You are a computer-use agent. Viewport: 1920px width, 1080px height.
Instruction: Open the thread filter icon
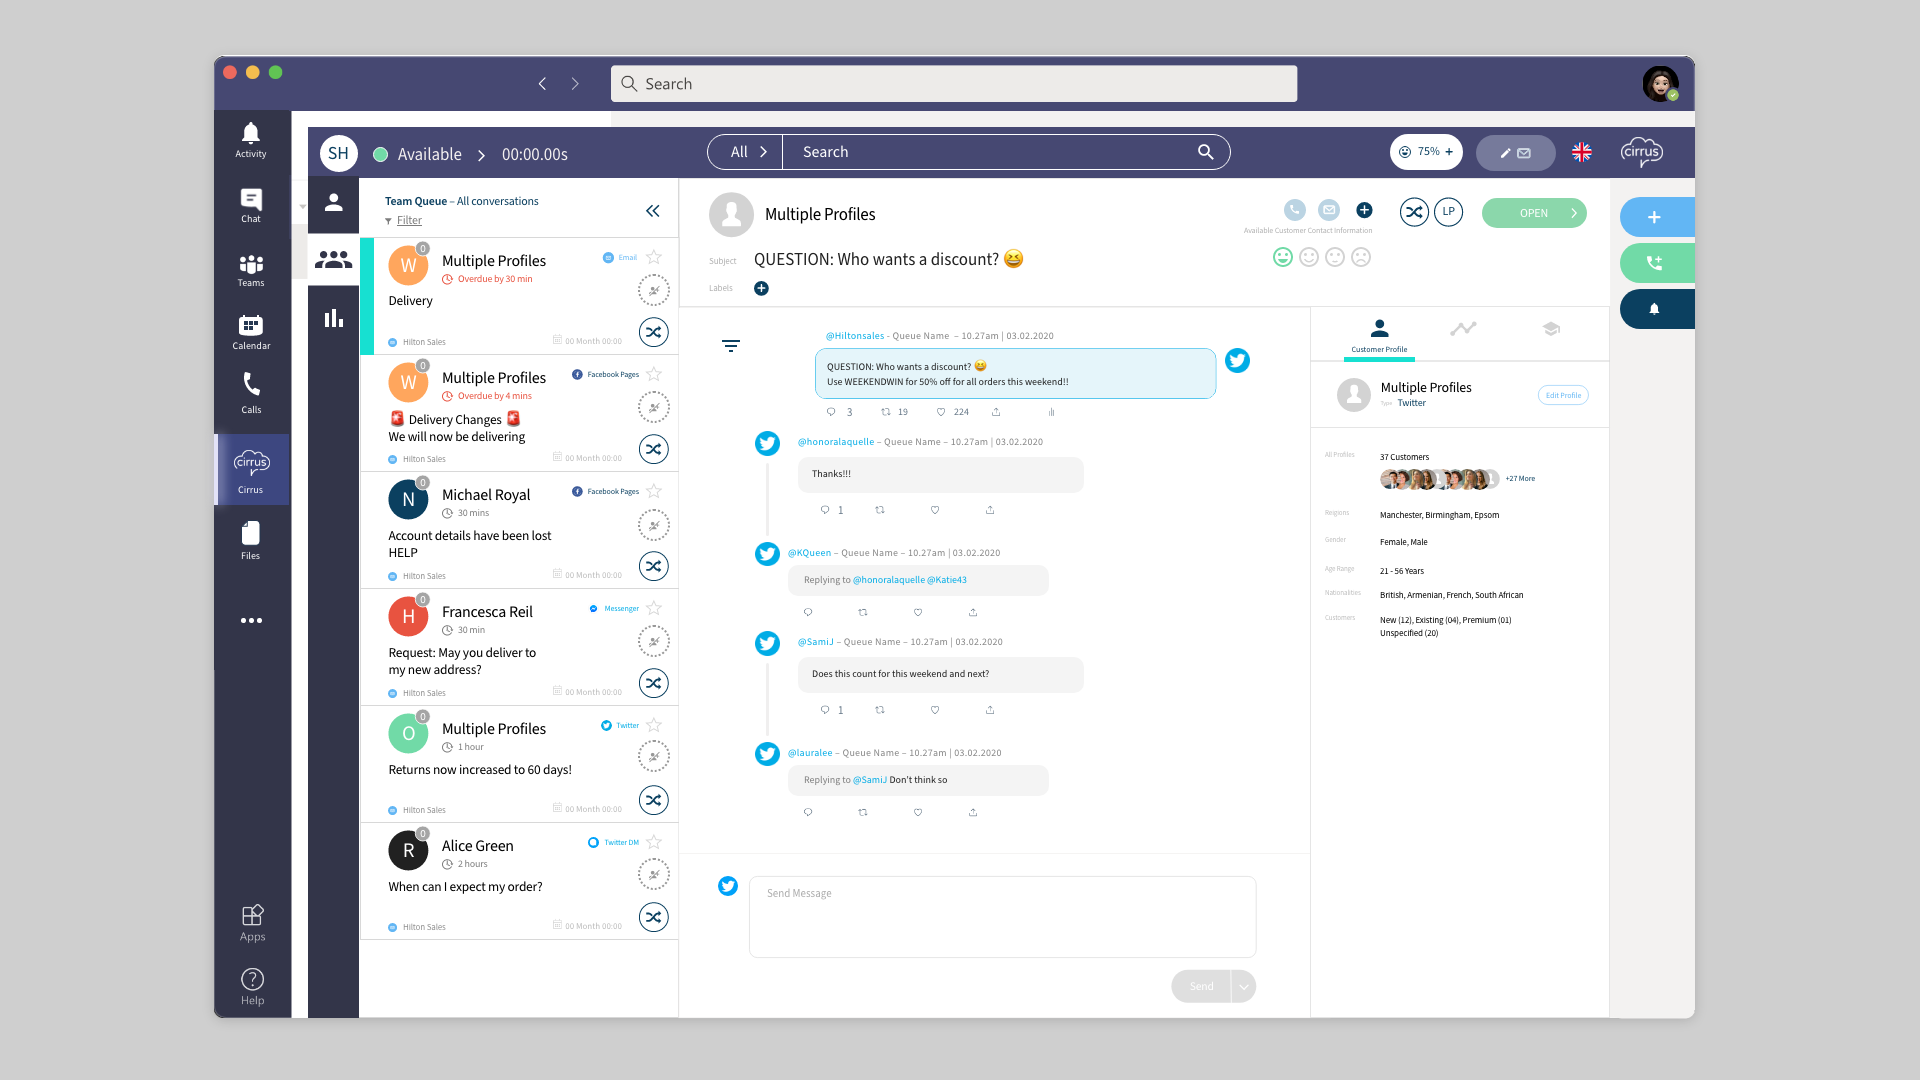tap(731, 346)
